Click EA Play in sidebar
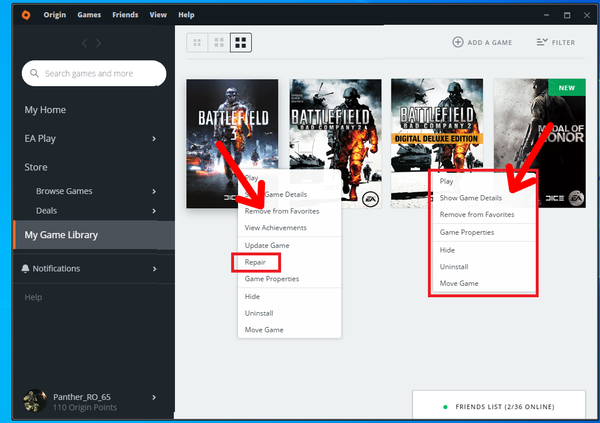The height and width of the screenshot is (423, 600). click(40, 139)
